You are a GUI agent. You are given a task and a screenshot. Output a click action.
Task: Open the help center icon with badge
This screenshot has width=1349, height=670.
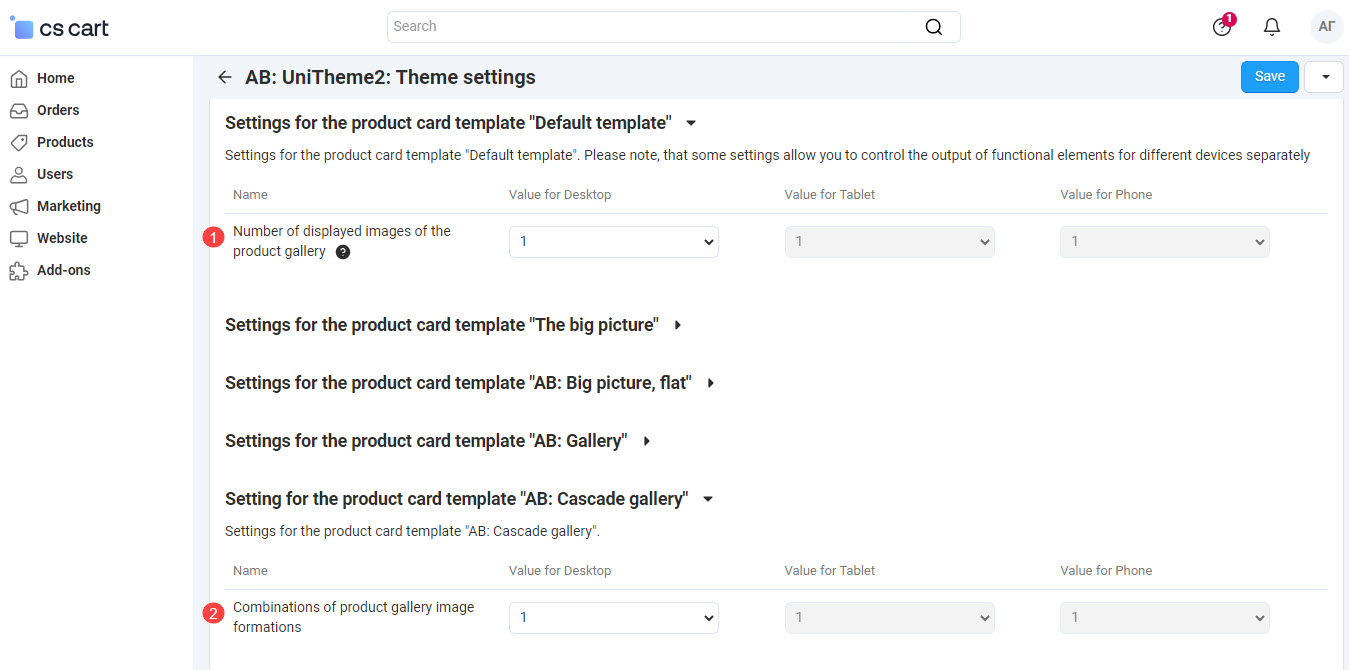pyautogui.click(x=1222, y=27)
